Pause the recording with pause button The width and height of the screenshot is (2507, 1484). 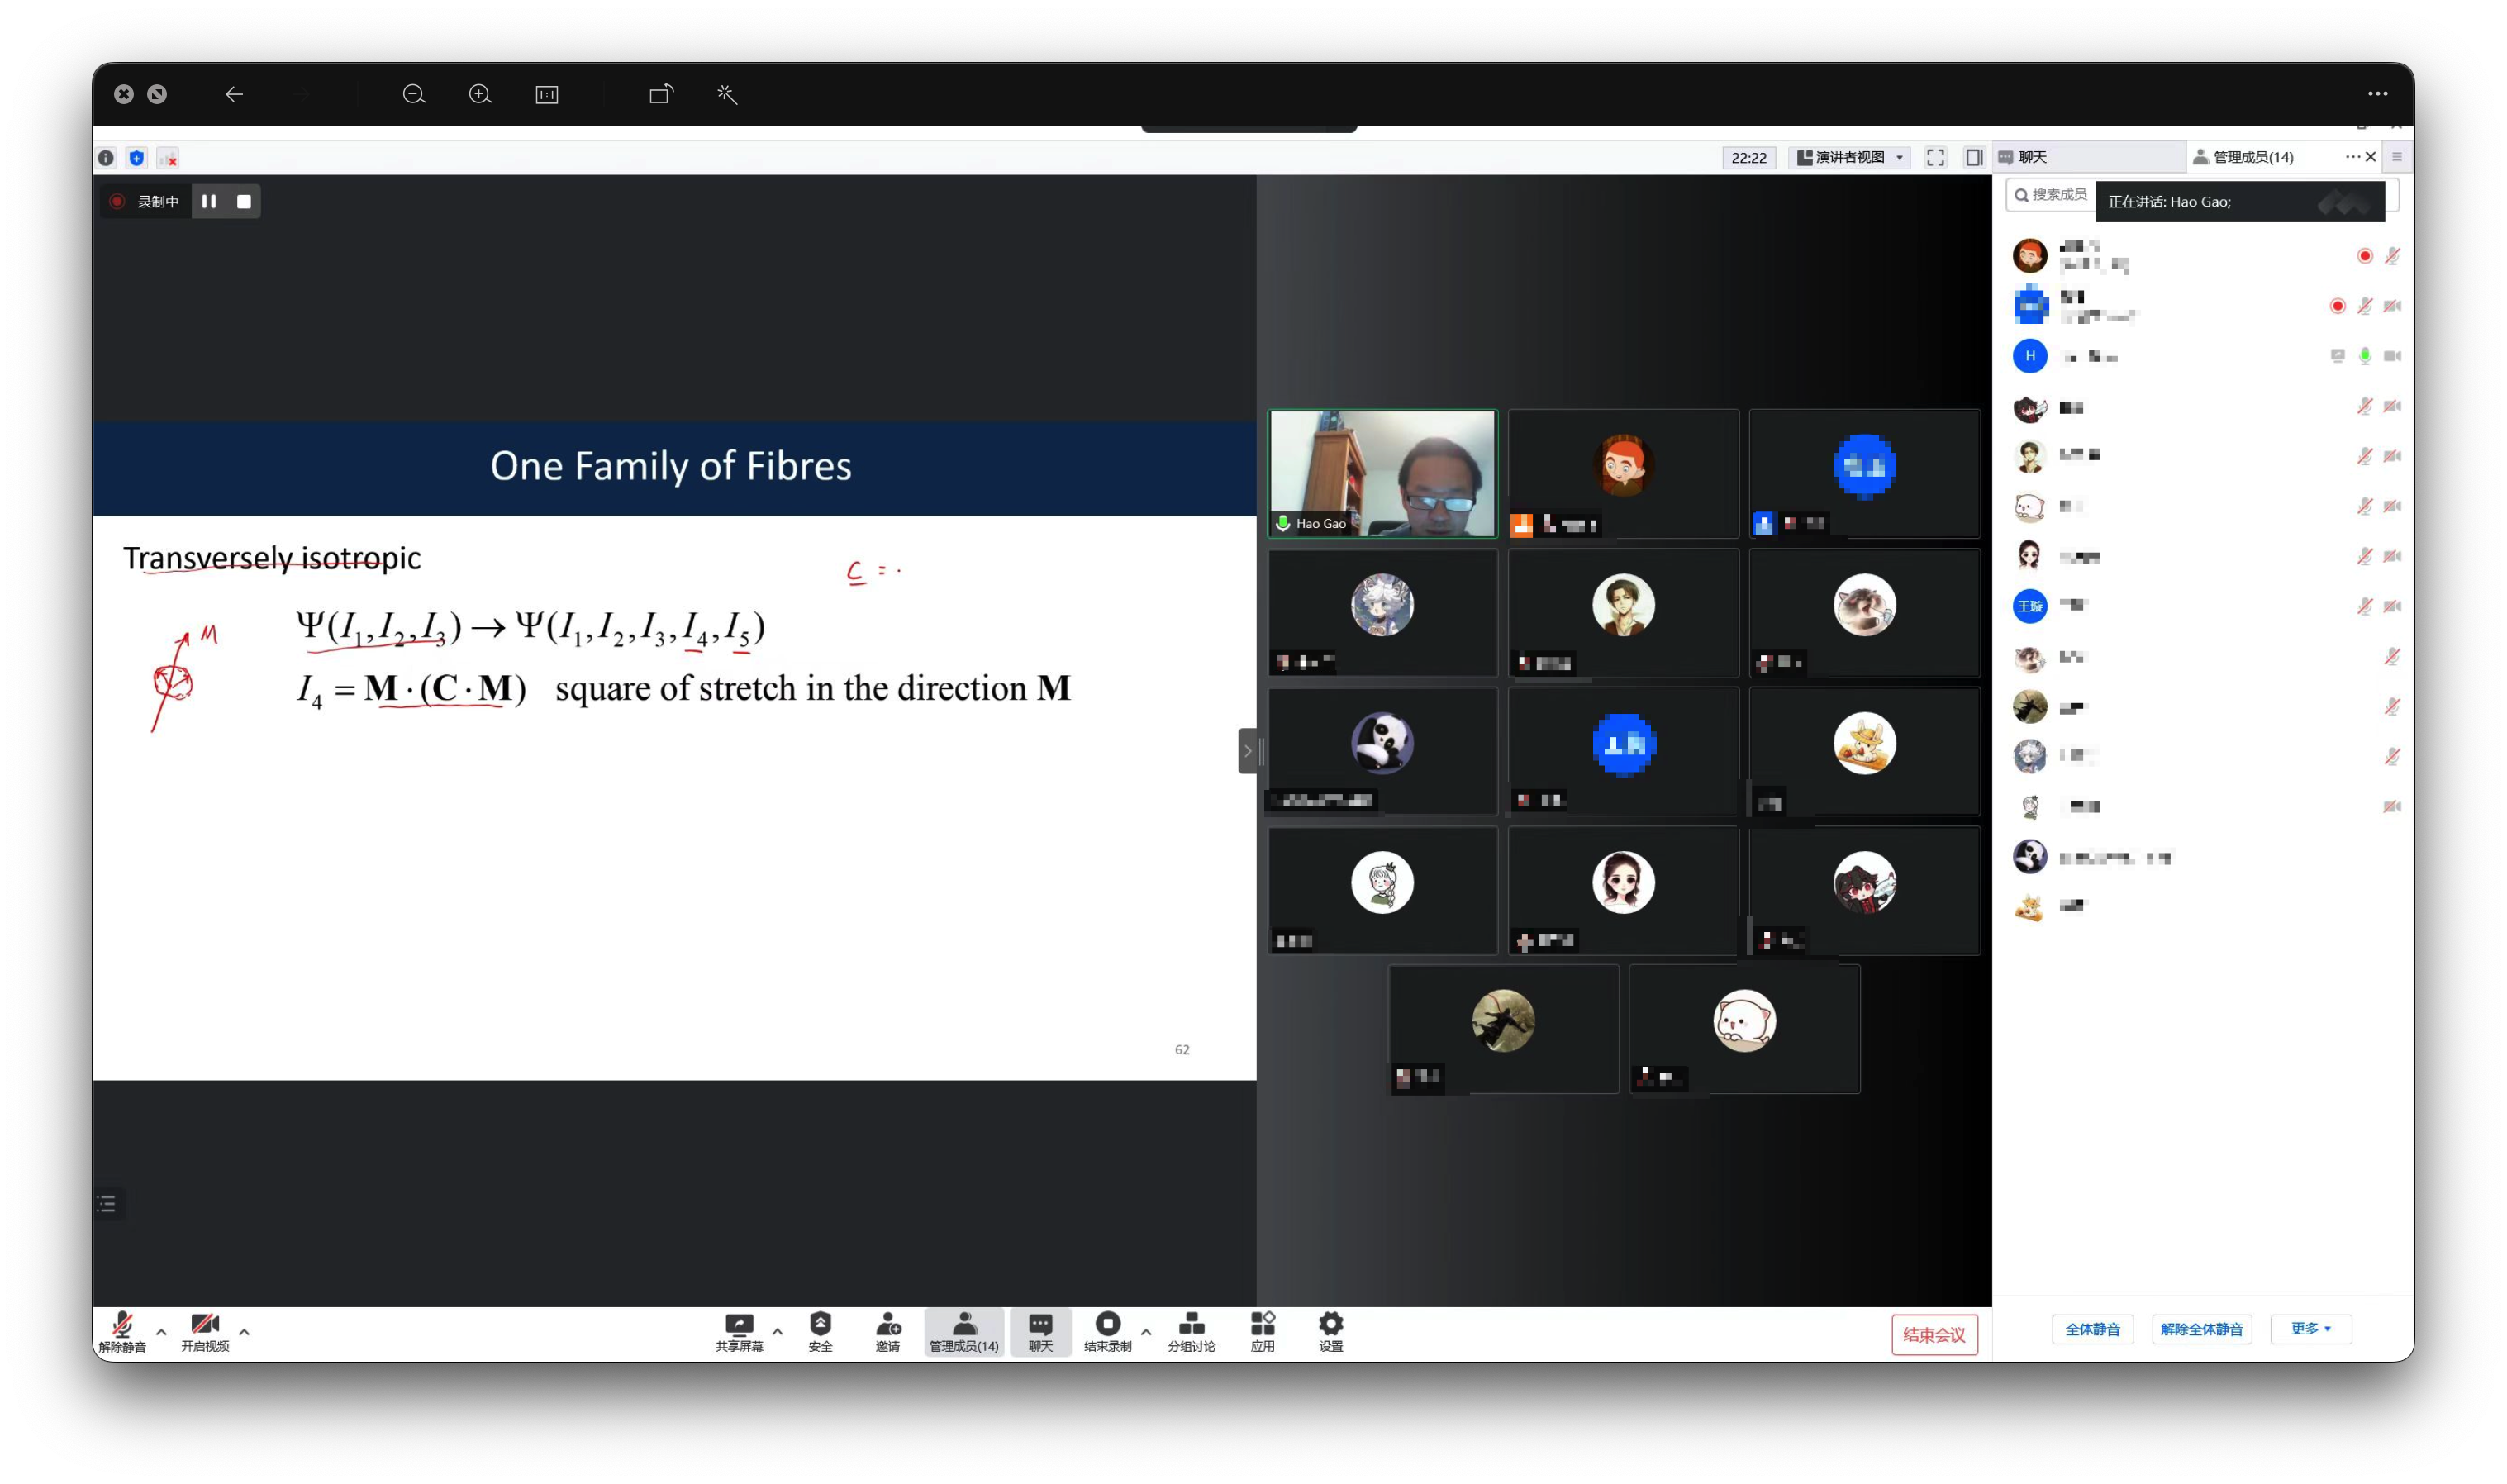tap(209, 201)
